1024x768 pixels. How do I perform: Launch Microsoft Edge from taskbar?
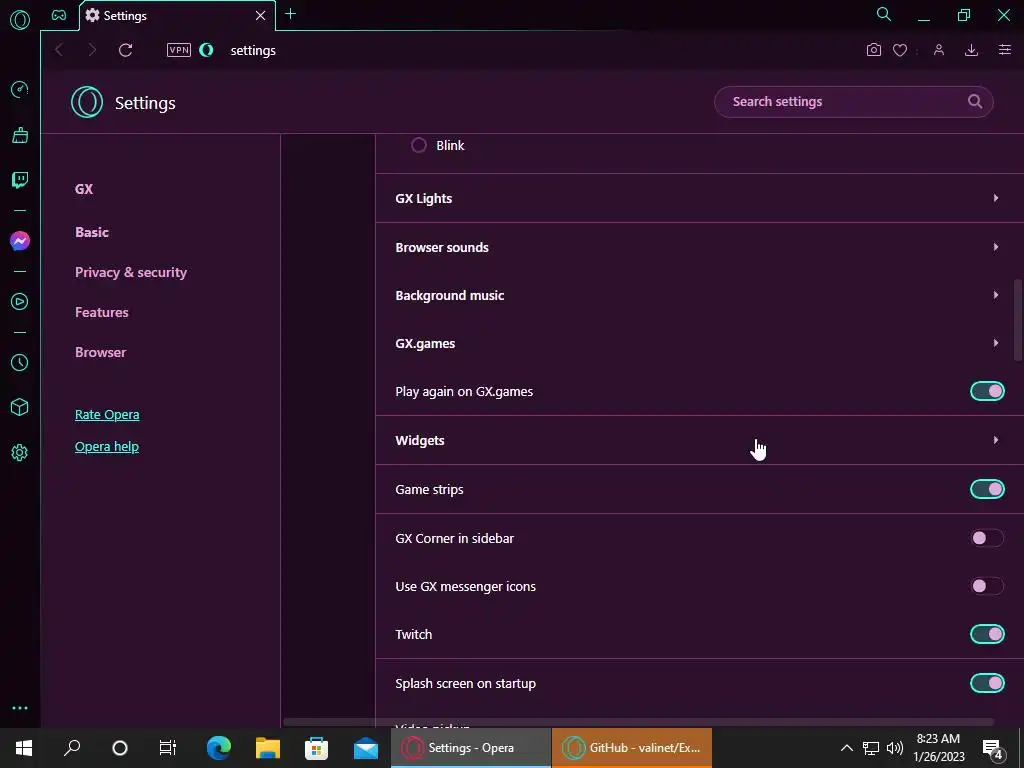point(219,748)
